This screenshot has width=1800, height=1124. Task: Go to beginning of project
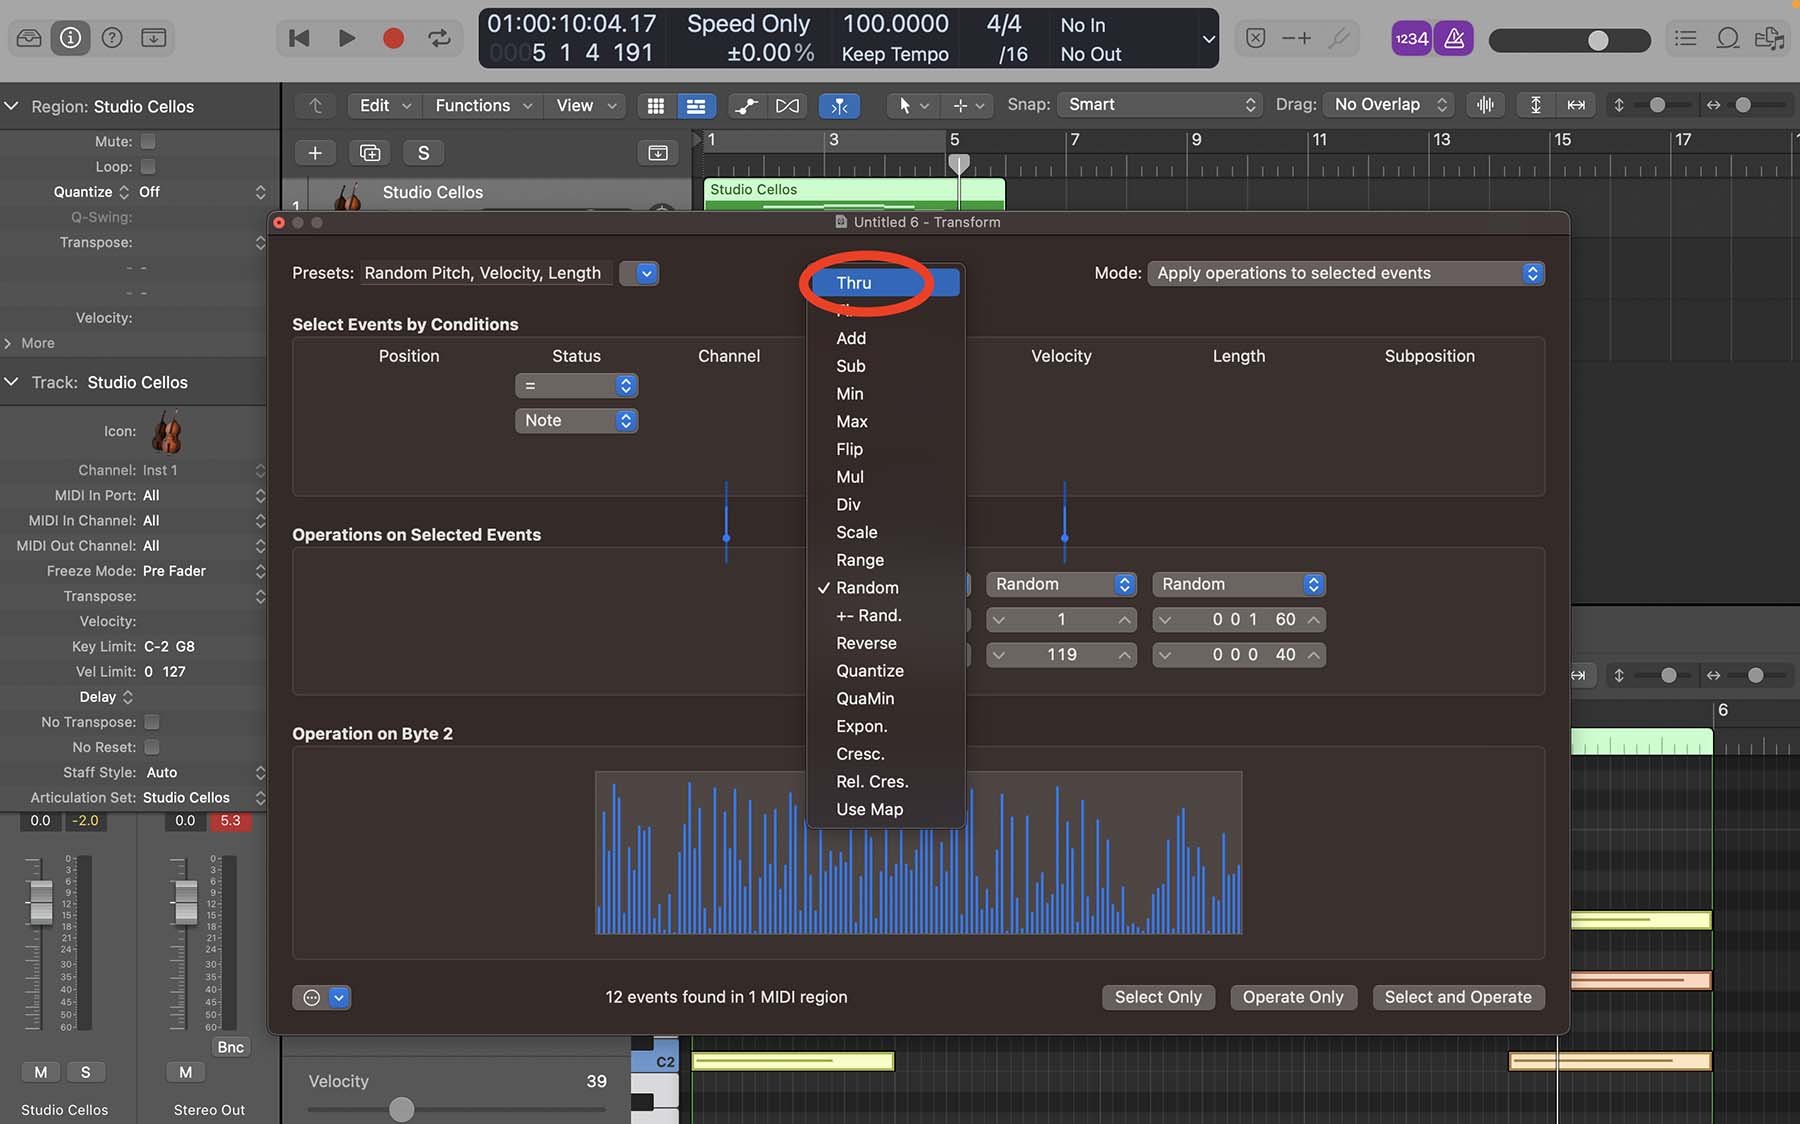[298, 38]
